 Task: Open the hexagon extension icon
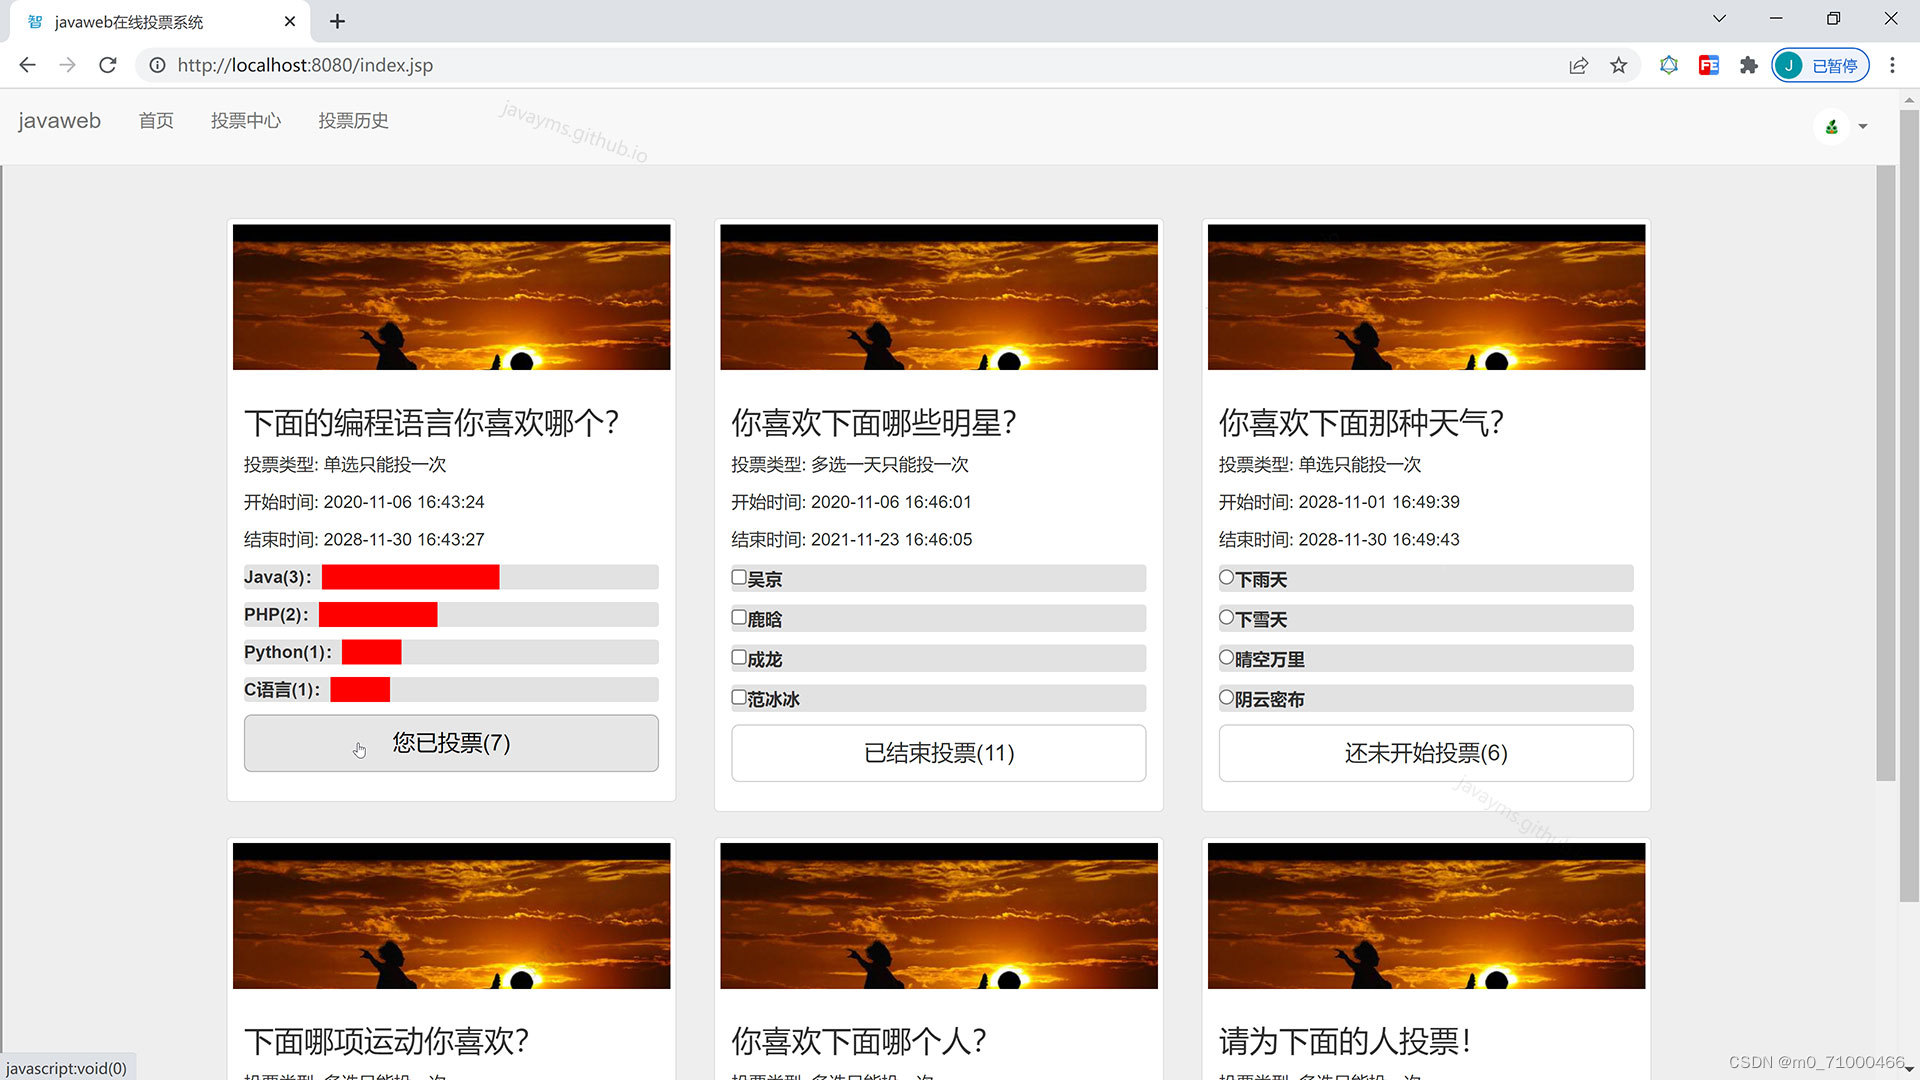click(1669, 65)
